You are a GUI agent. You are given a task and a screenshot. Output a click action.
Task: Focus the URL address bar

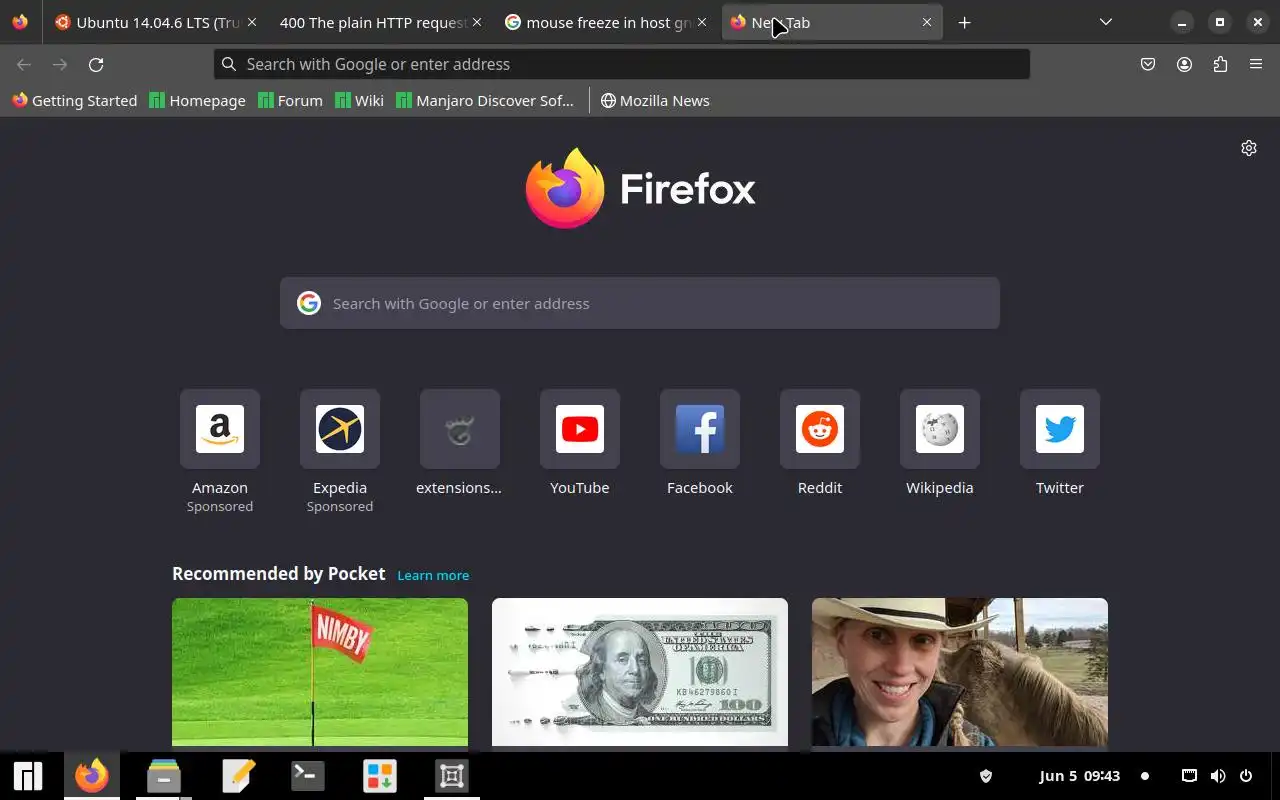(x=621, y=64)
